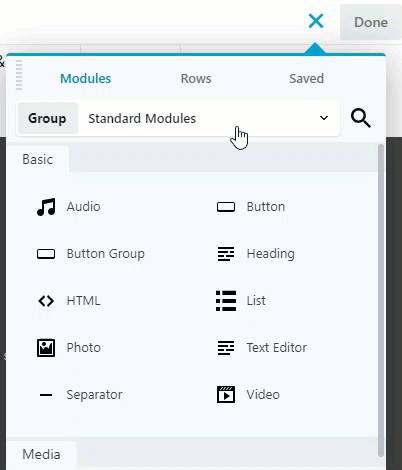Image resolution: width=402 pixels, height=470 pixels.
Task: Click the Separator dash icon
Action: (46, 395)
